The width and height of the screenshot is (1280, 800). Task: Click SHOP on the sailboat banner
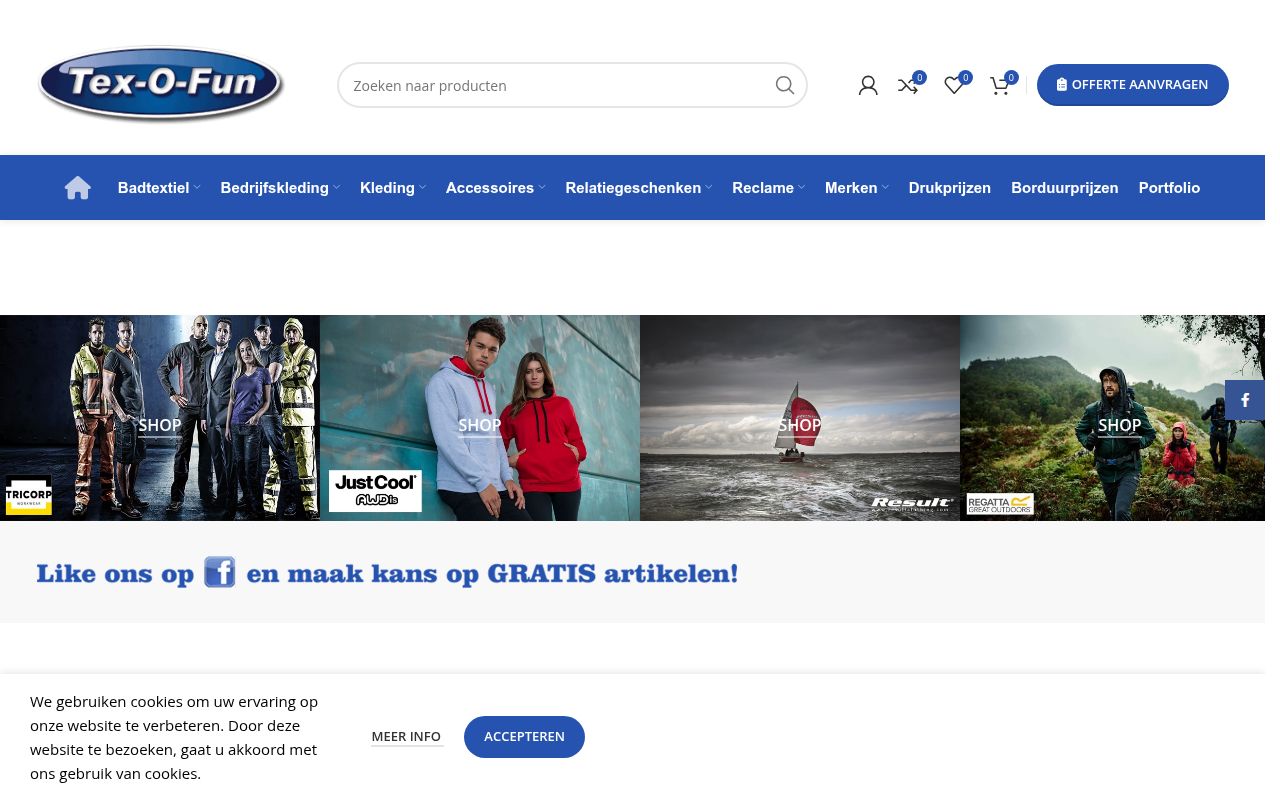click(800, 426)
